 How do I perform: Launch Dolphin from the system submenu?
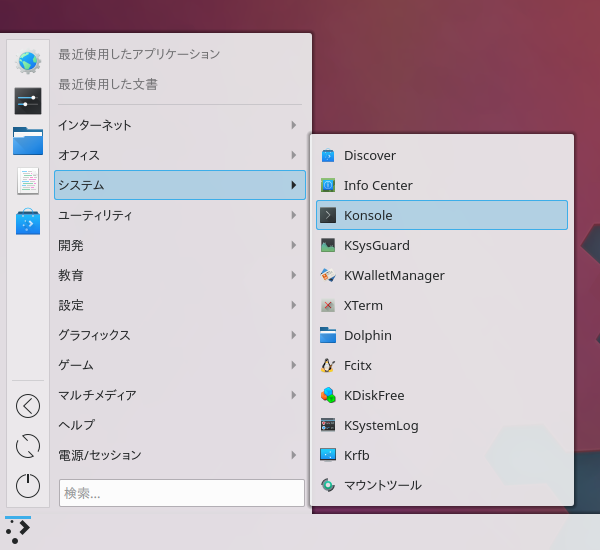click(442, 335)
